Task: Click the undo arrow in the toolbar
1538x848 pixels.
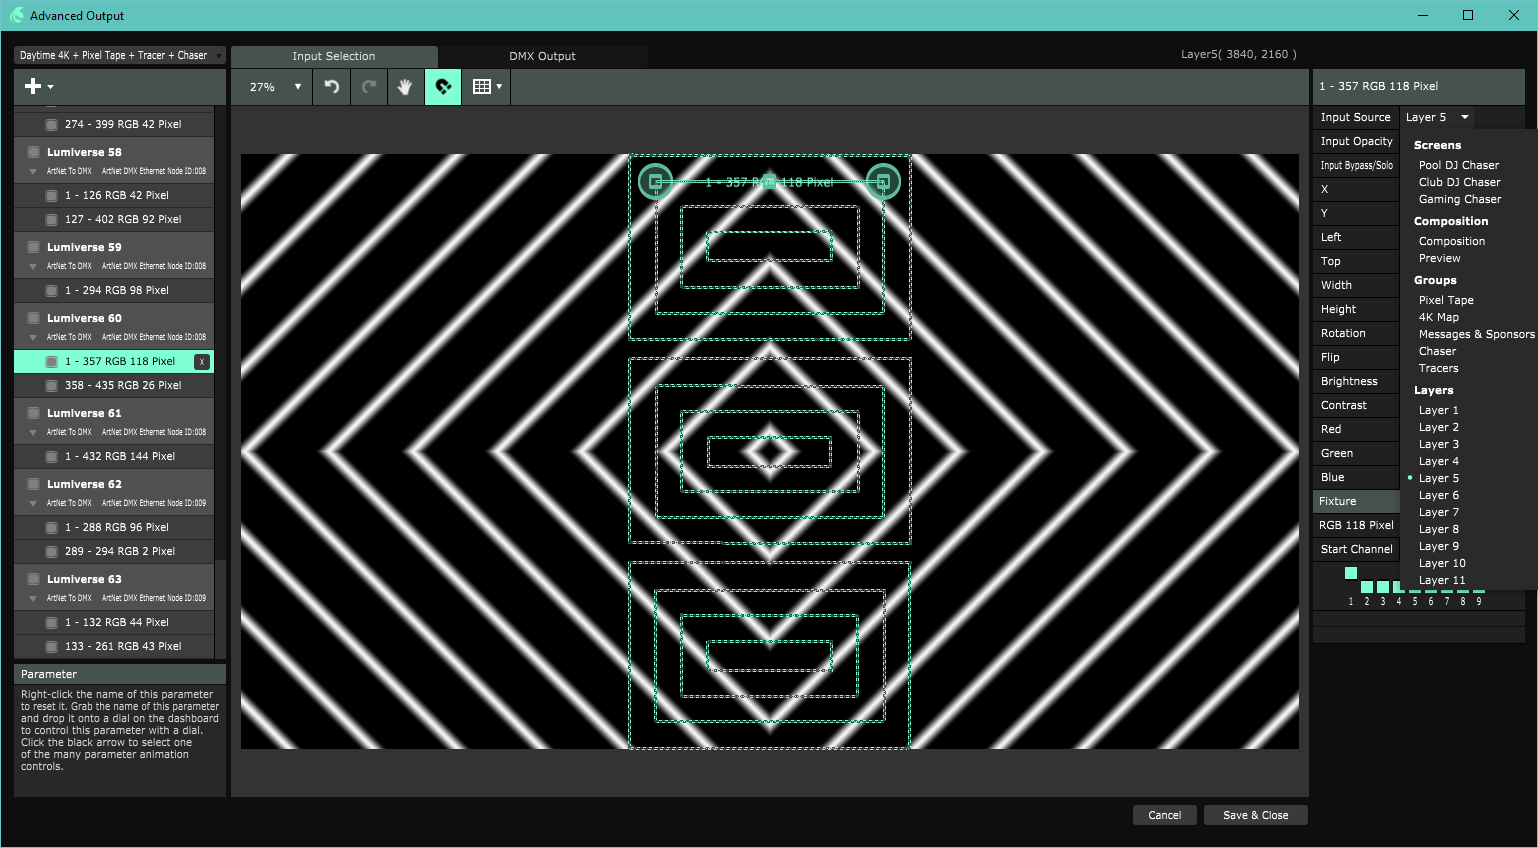Action: [x=332, y=87]
